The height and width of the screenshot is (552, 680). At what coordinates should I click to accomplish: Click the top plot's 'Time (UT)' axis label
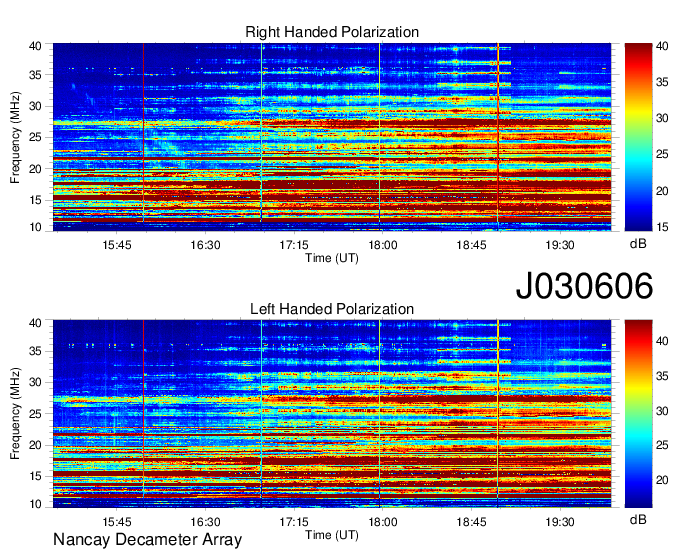tap(332, 258)
